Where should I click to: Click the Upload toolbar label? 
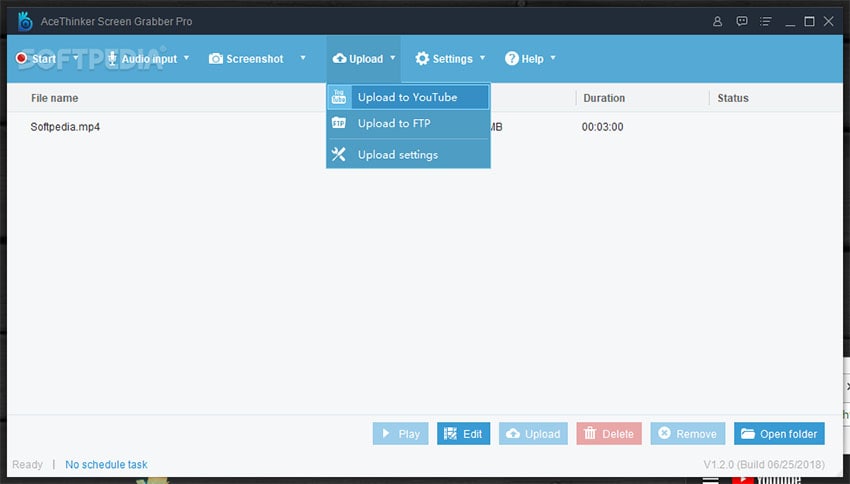tap(366, 59)
